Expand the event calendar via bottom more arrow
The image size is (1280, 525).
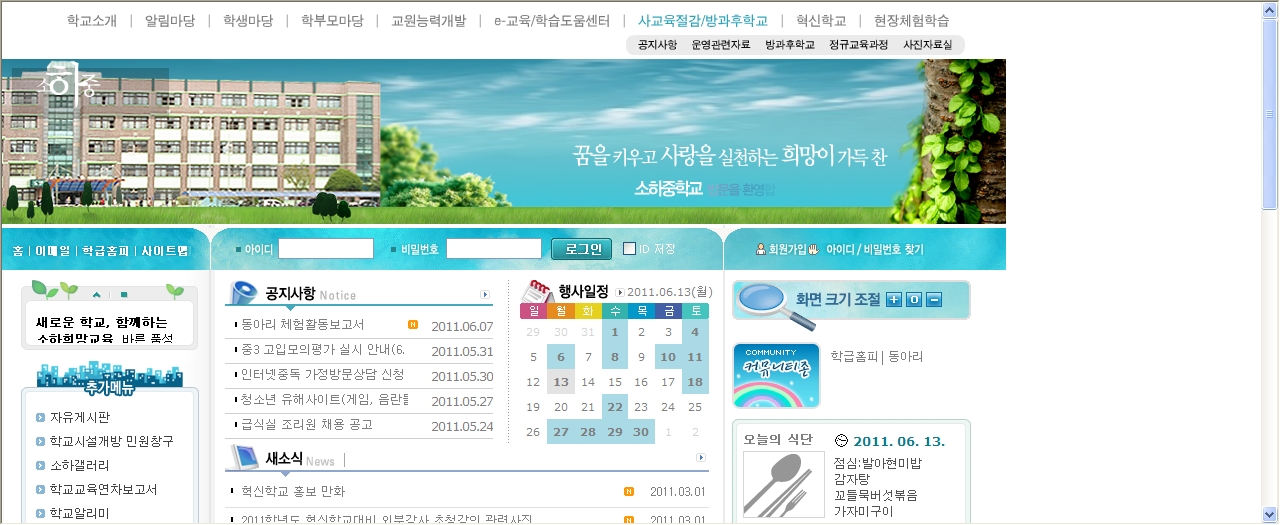point(702,458)
